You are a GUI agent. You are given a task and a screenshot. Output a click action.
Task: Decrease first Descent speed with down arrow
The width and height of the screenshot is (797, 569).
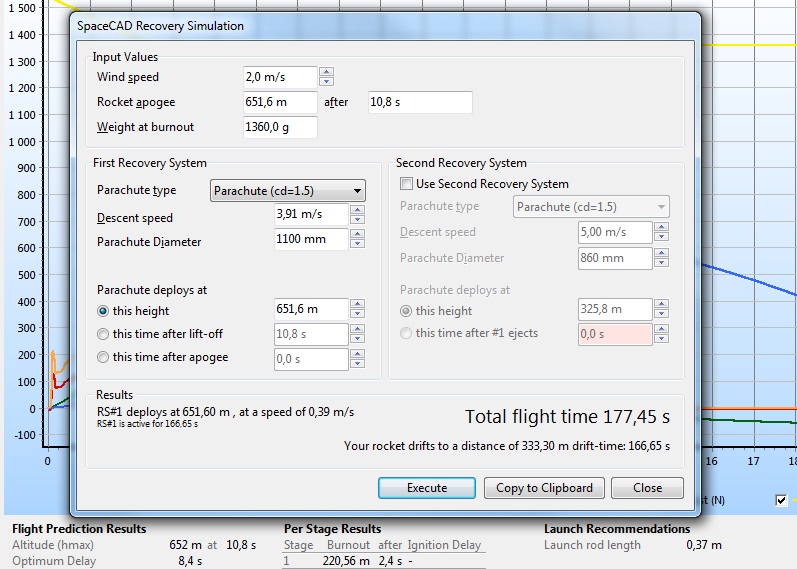click(357, 219)
